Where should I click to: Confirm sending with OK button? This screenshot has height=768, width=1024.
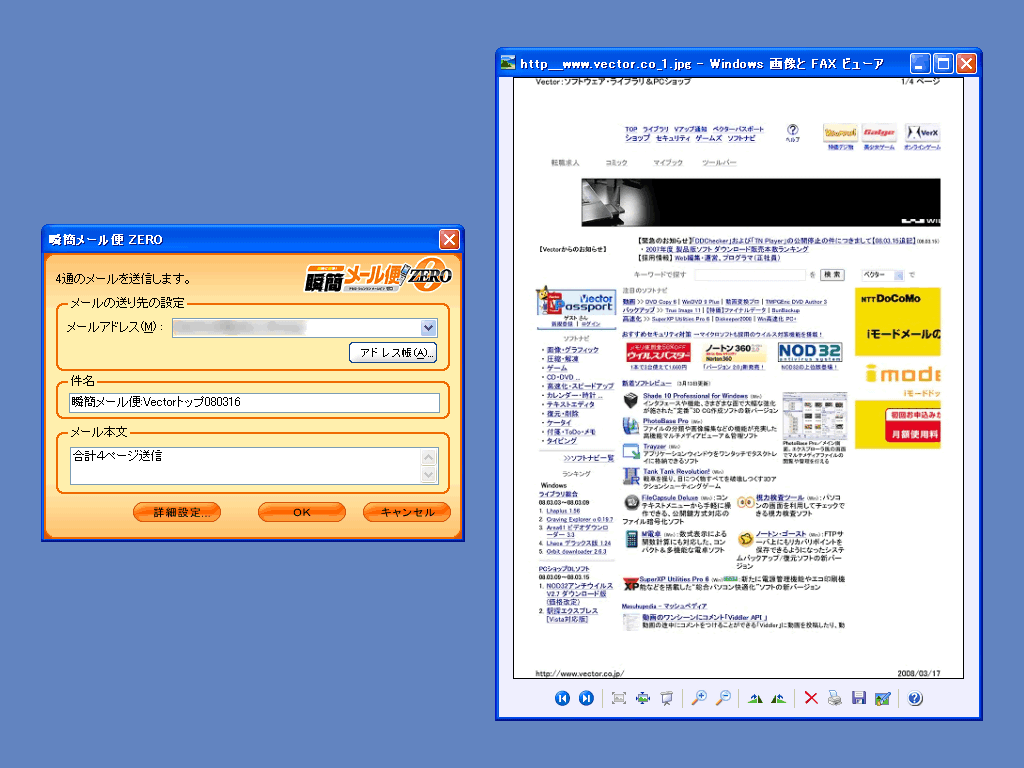click(302, 512)
